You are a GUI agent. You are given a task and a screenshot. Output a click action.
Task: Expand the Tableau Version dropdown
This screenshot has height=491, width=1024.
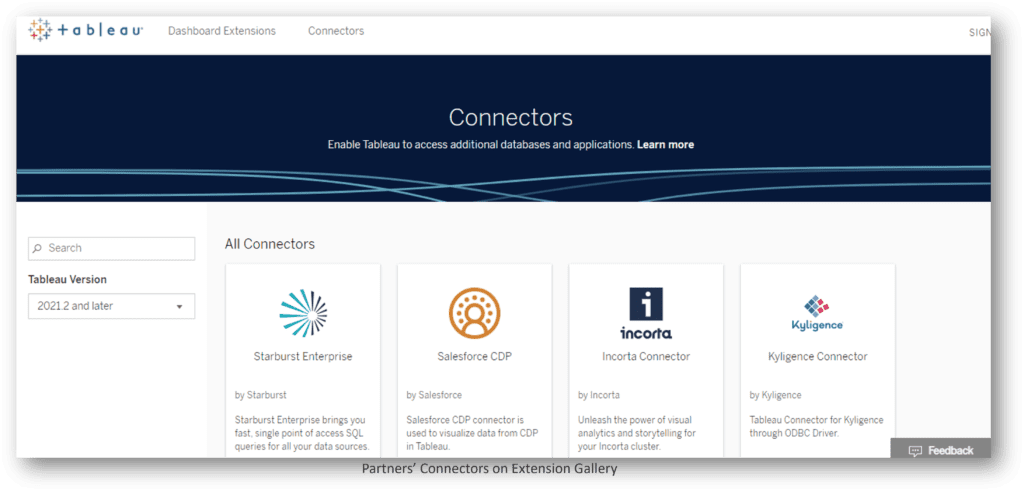click(x=112, y=306)
